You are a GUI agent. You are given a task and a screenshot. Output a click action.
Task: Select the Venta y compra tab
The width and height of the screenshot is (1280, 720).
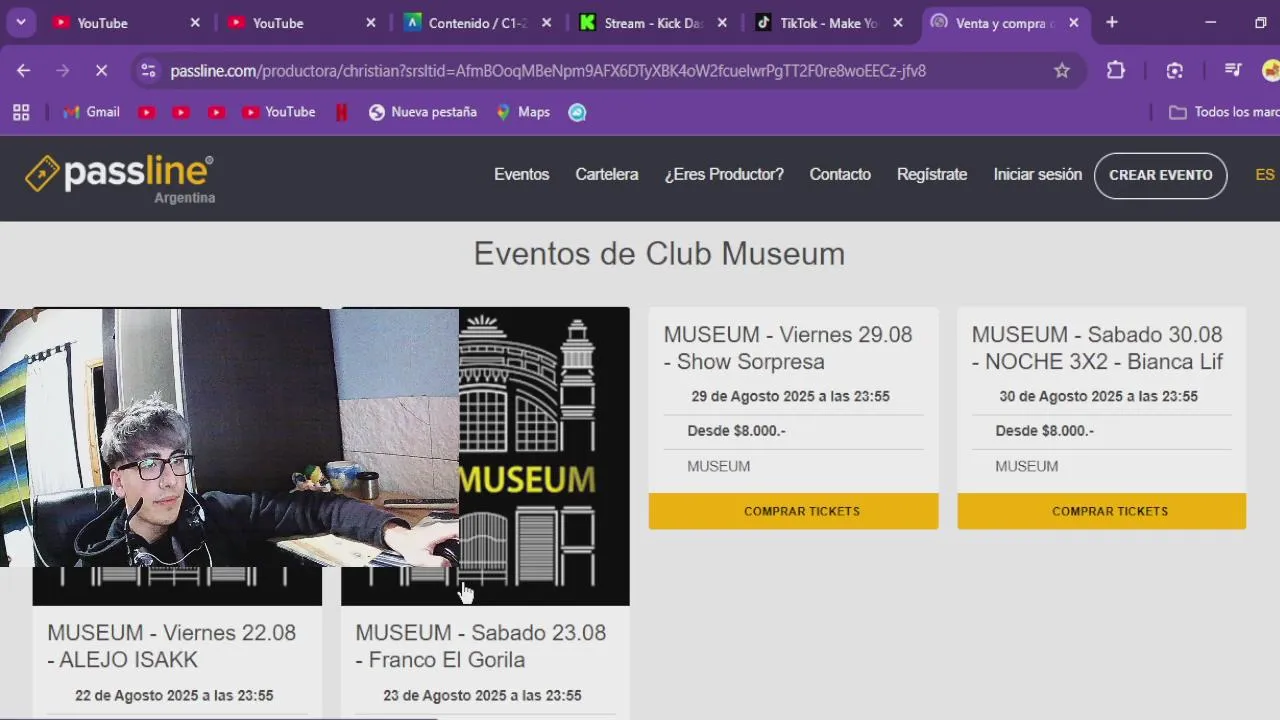click(1007, 23)
